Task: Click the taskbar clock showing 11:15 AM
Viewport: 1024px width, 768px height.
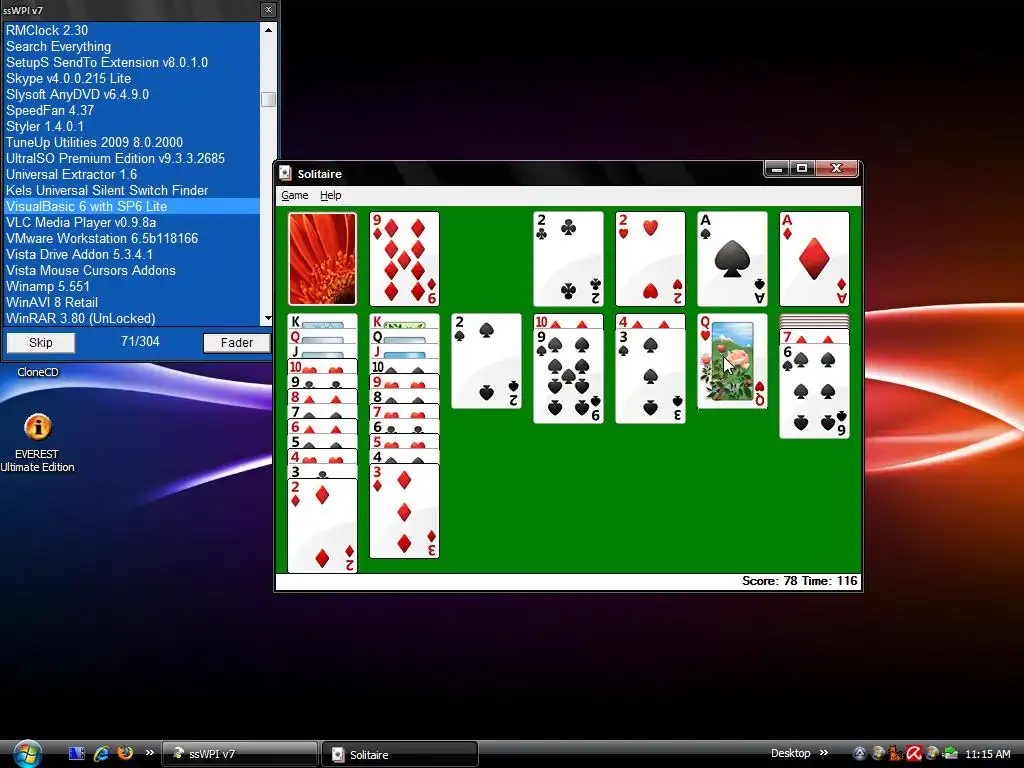Action: tap(987, 754)
